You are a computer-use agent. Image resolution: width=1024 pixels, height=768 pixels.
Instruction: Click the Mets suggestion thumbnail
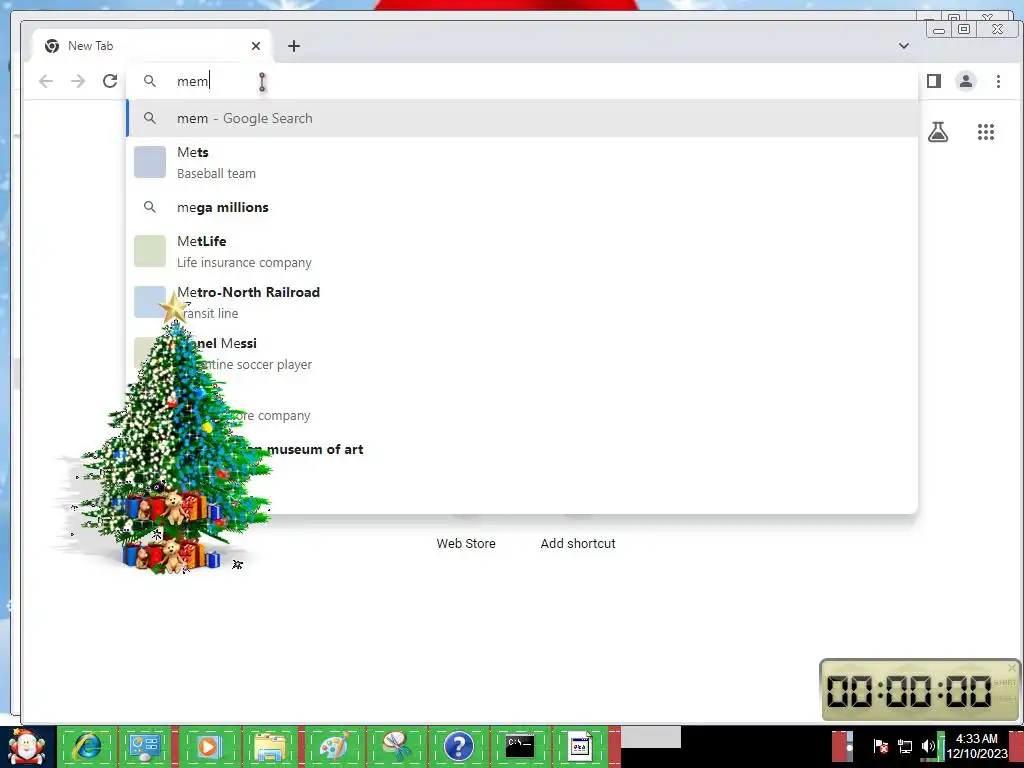click(x=150, y=162)
